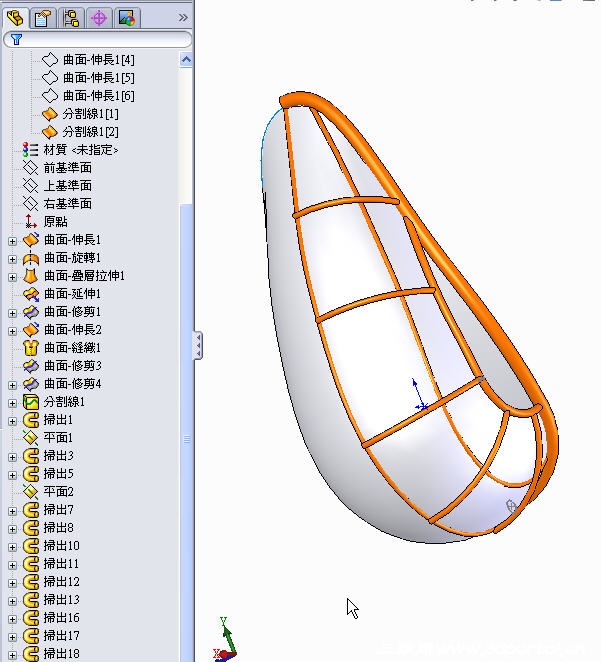Select the 曲面-修剪4 trim icon

tap(31, 384)
